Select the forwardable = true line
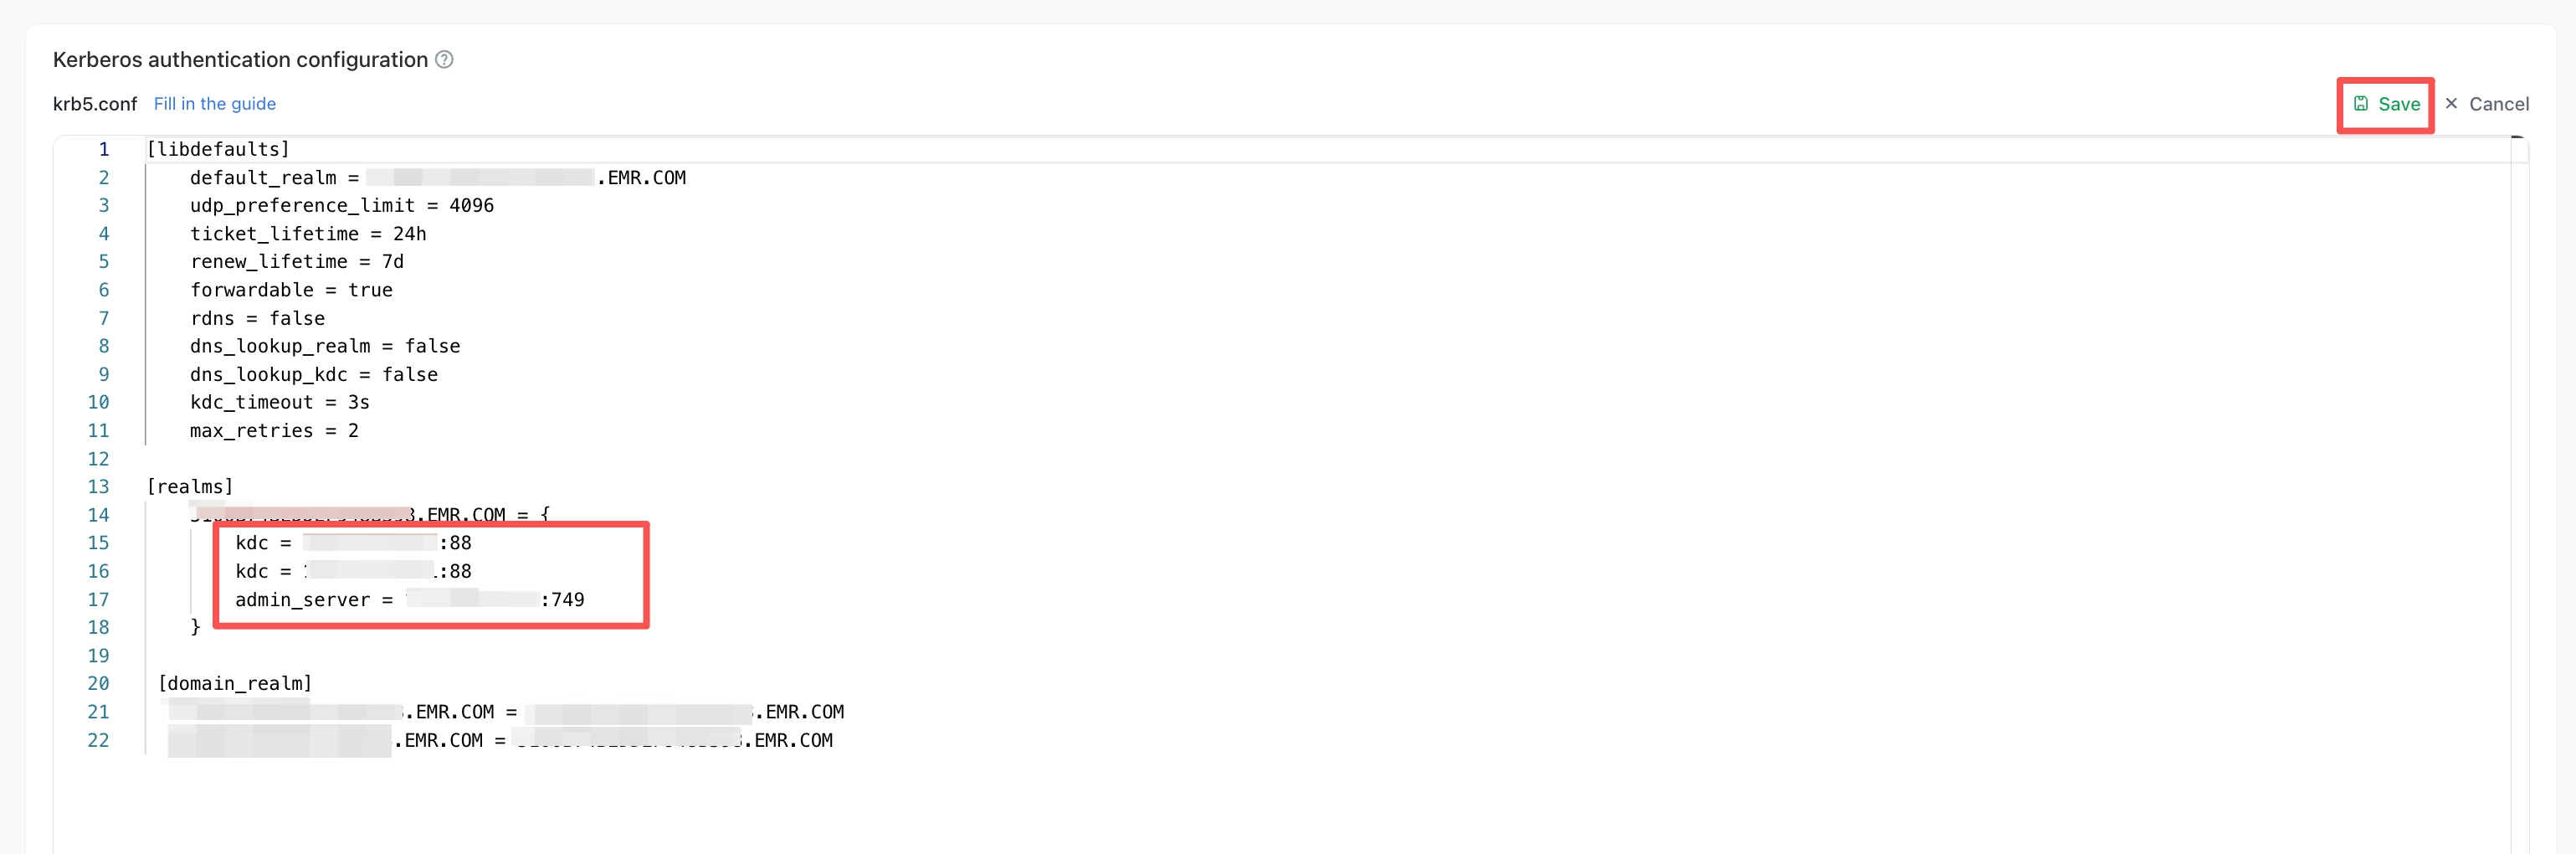 click(291, 290)
